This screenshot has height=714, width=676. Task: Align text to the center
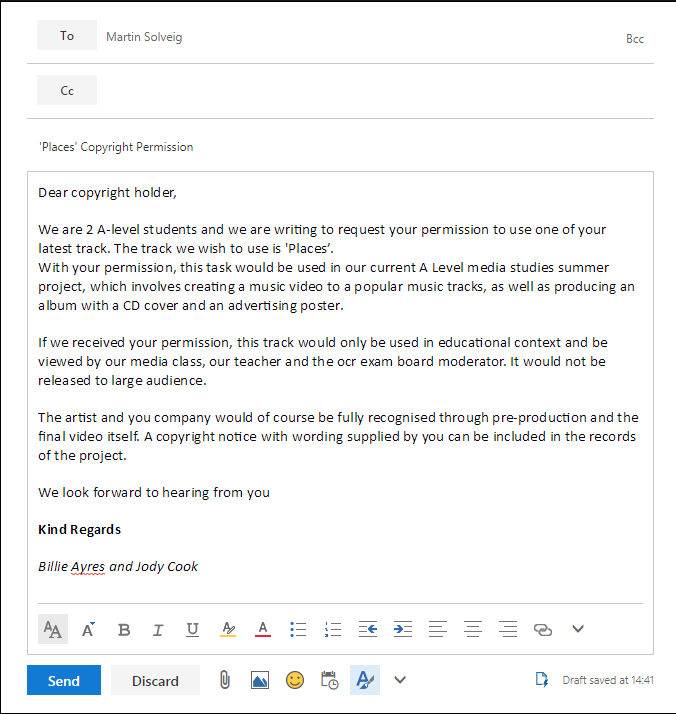(473, 629)
